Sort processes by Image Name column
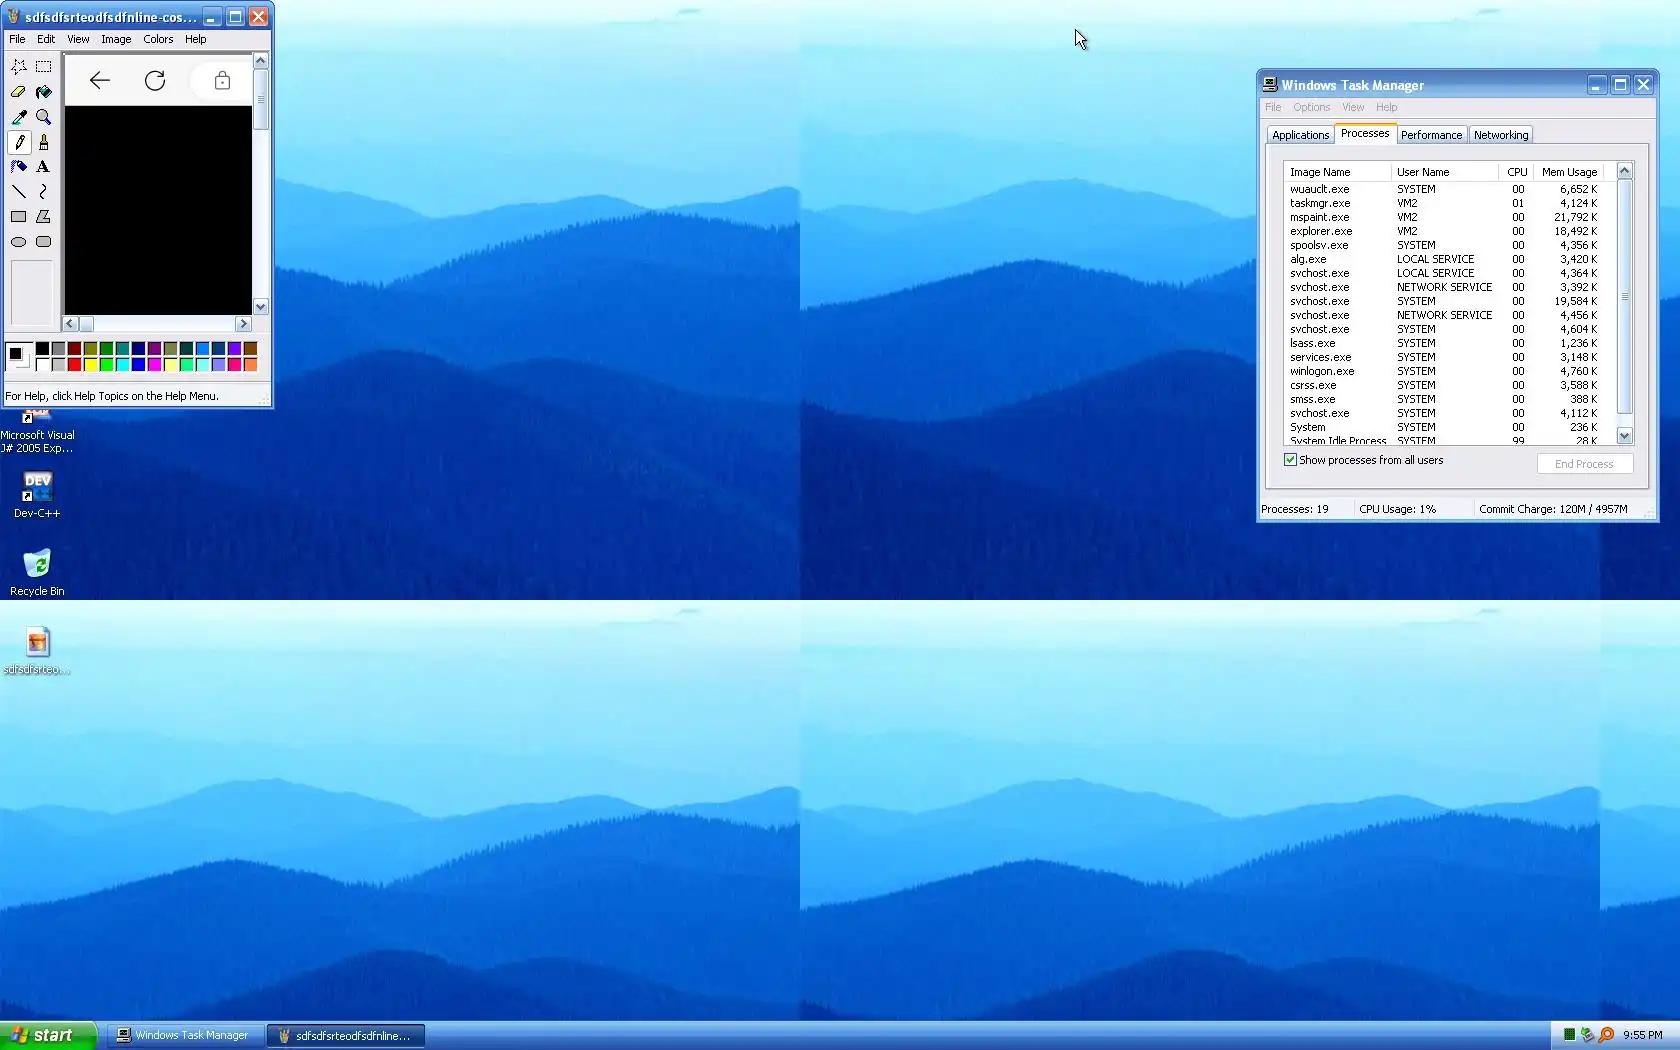 click(1337, 172)
